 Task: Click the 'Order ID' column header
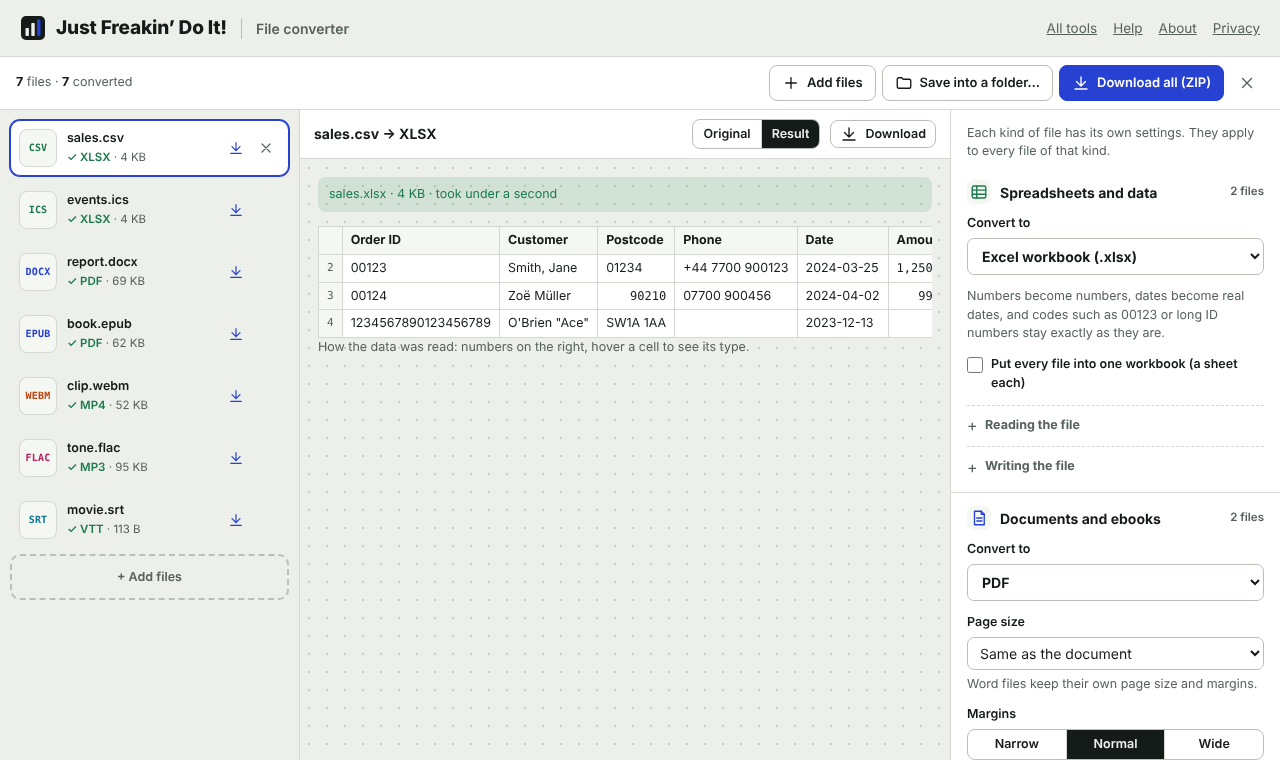[421, 240]
